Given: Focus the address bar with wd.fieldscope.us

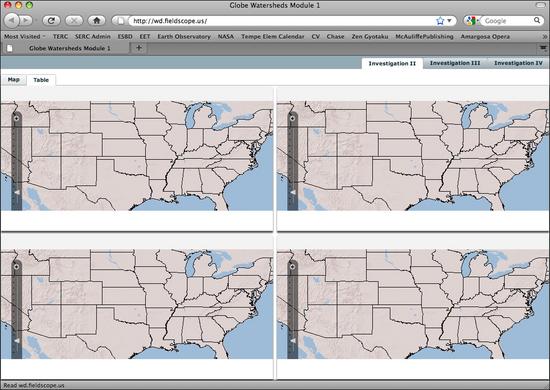Looking at the screenshot, I should point(283,21).
